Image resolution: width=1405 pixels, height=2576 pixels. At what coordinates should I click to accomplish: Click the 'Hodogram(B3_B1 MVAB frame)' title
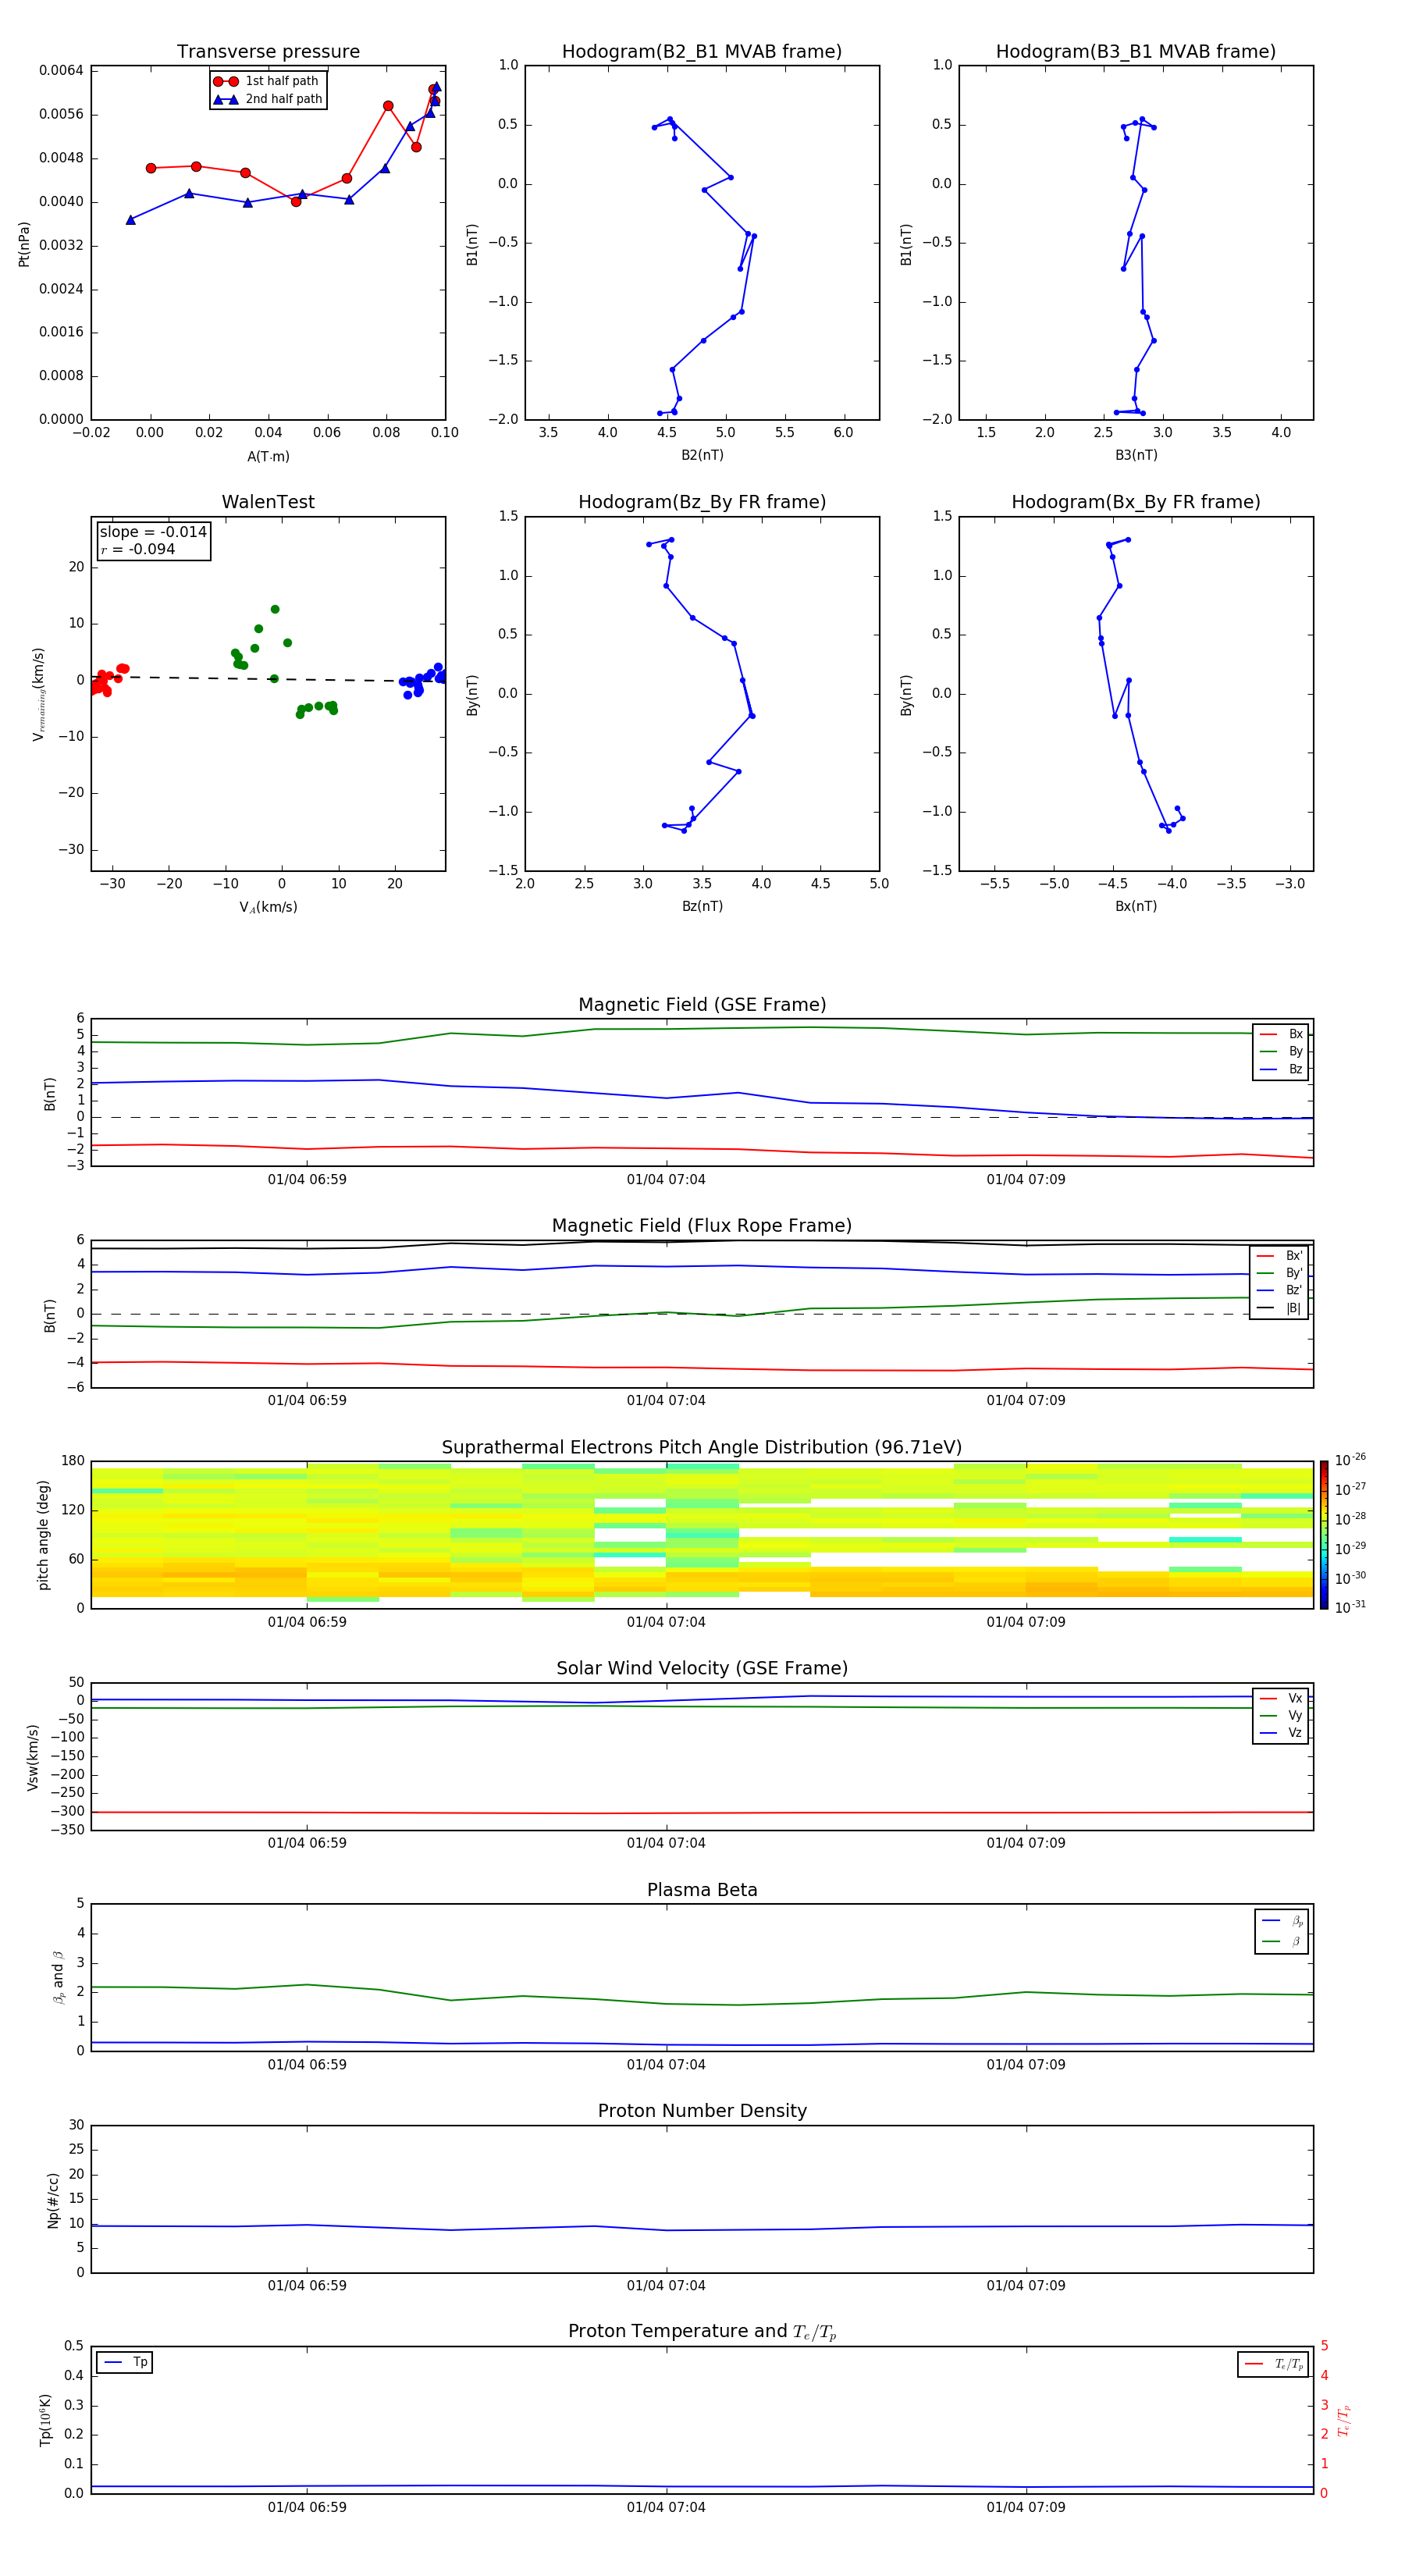1136,51
